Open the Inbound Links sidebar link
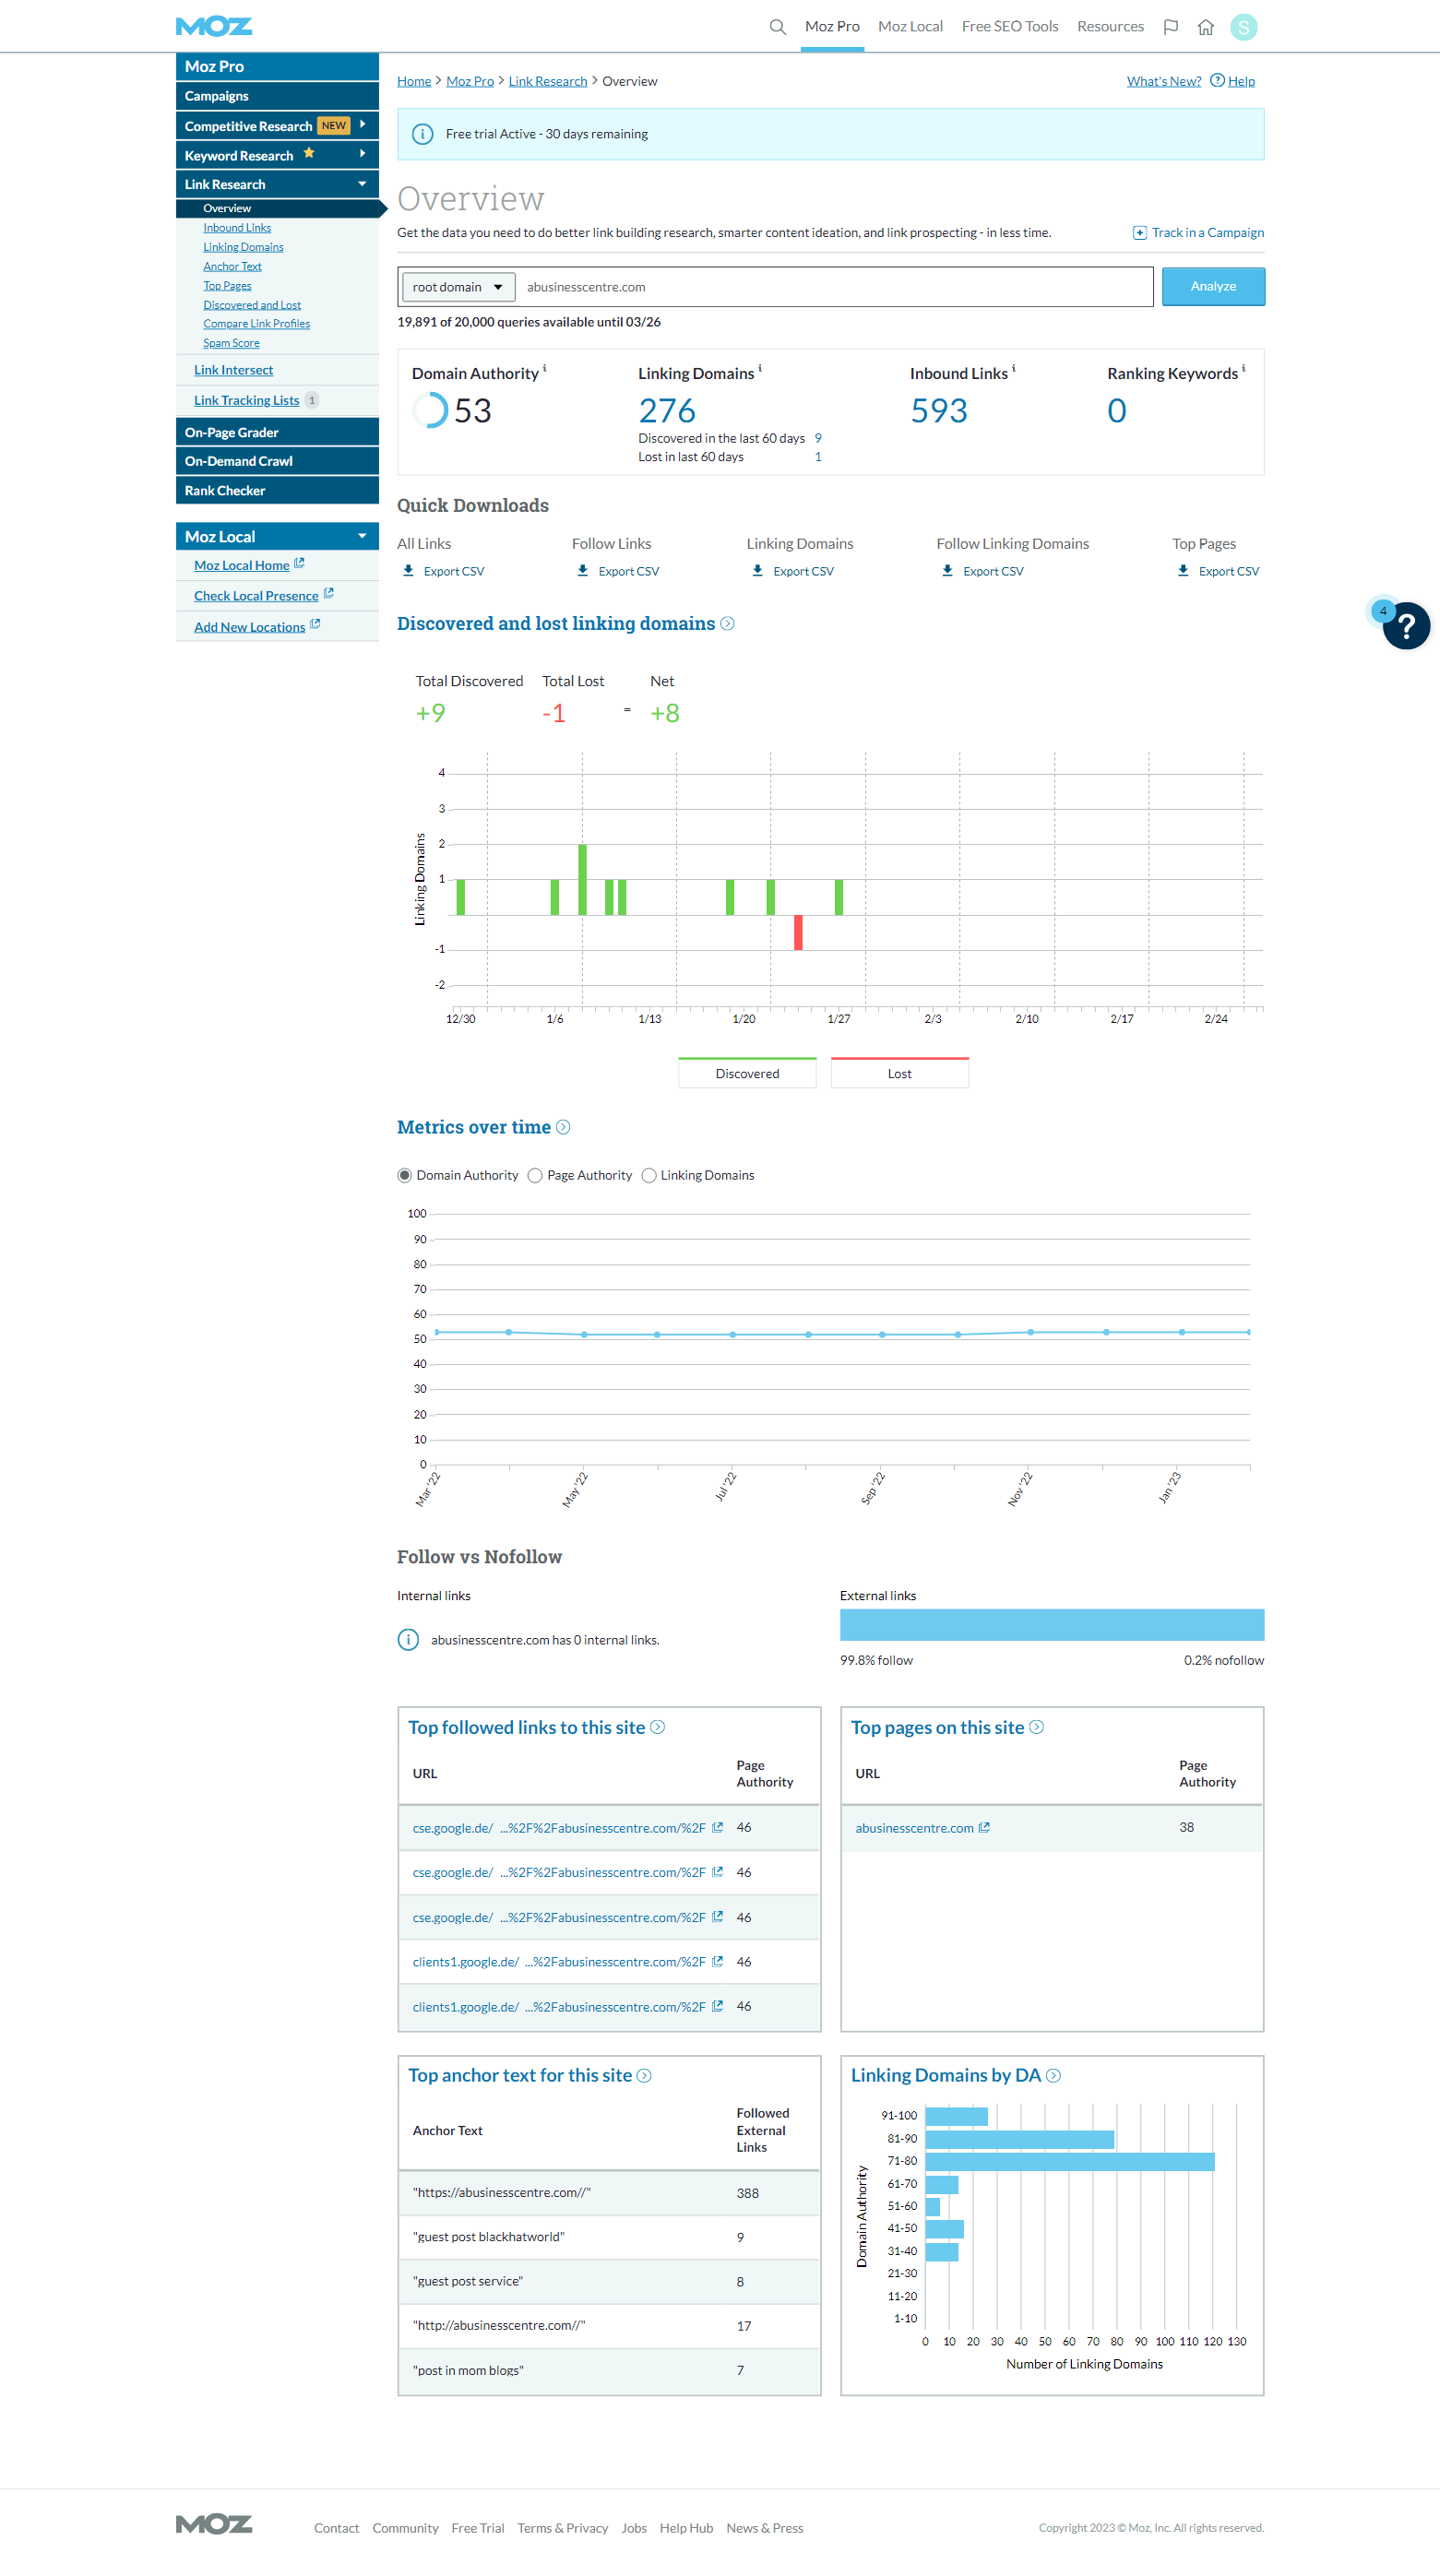This screenshot has width=1440, height=2576. pyautogui.click(x=237, y=228)
